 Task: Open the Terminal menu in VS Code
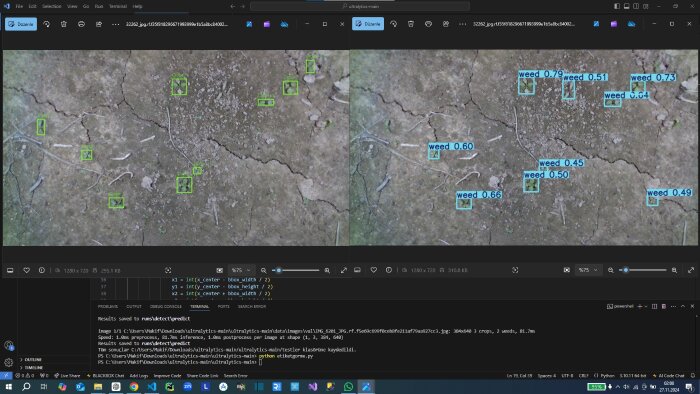click(x=118, y=6)
